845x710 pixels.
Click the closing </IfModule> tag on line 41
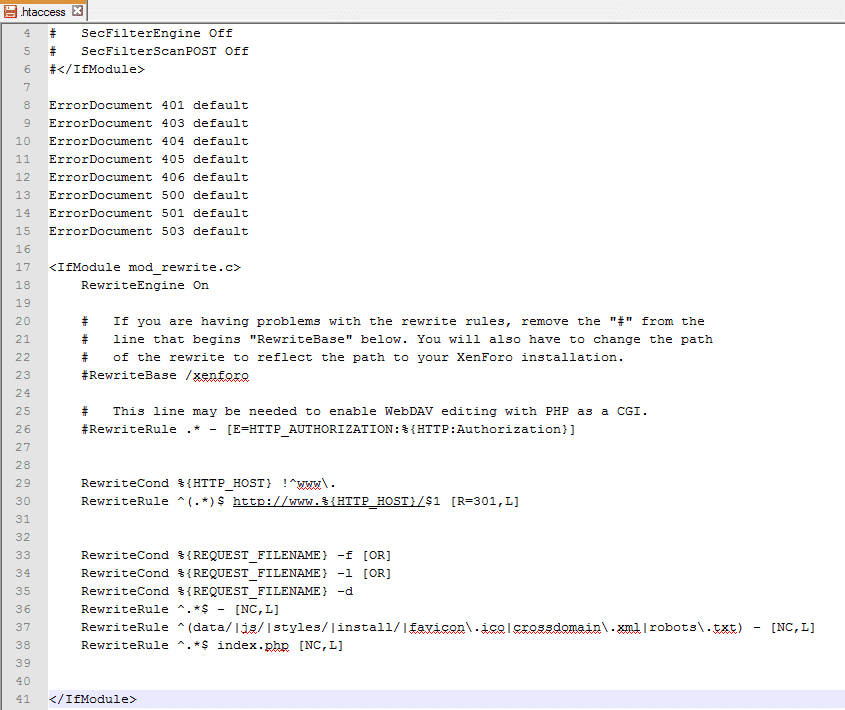[92, 699]
